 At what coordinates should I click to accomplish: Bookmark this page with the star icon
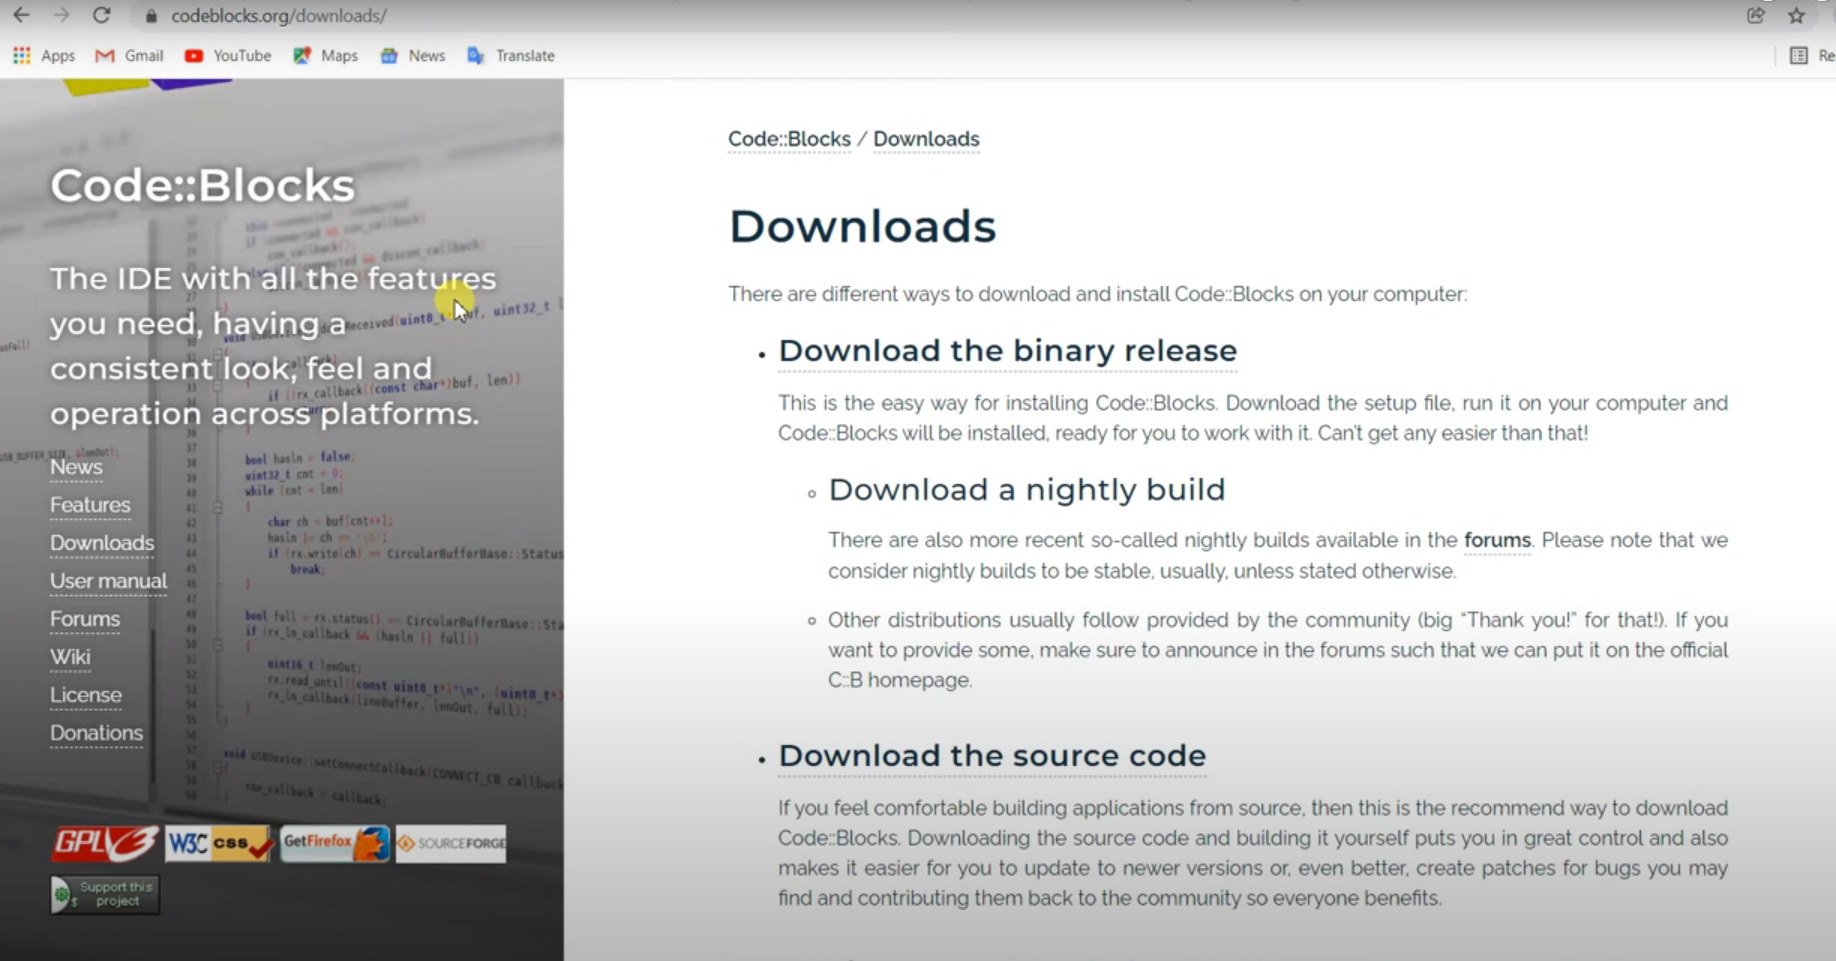1794,16
